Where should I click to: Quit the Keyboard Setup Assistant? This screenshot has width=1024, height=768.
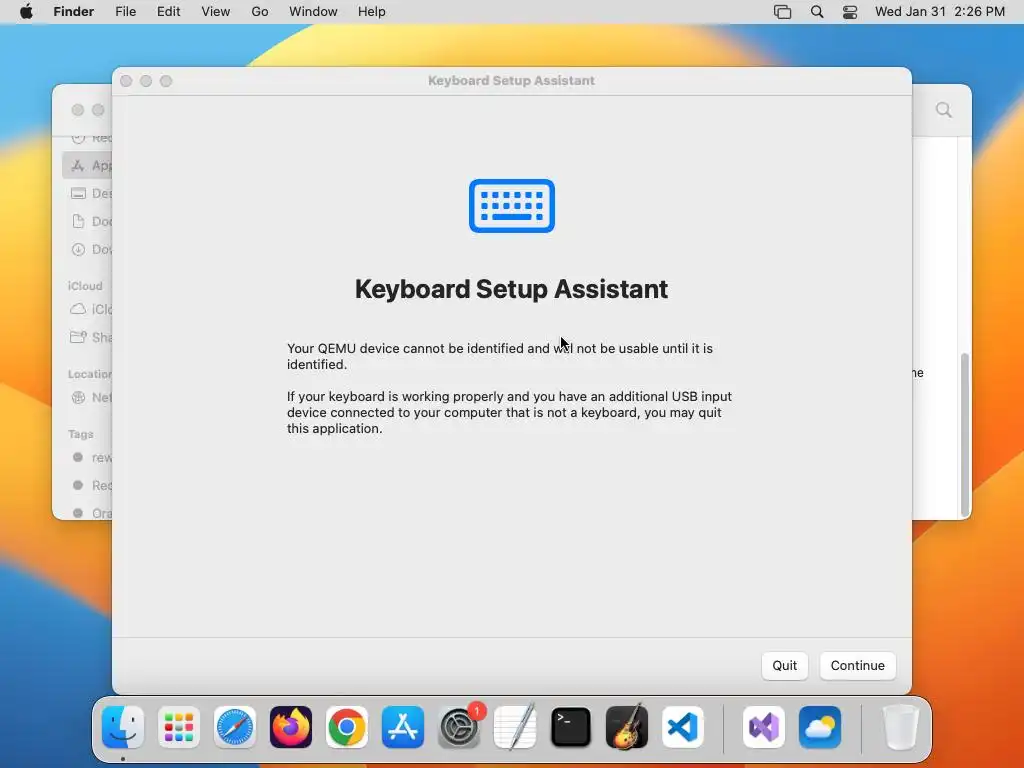point(784,665)
